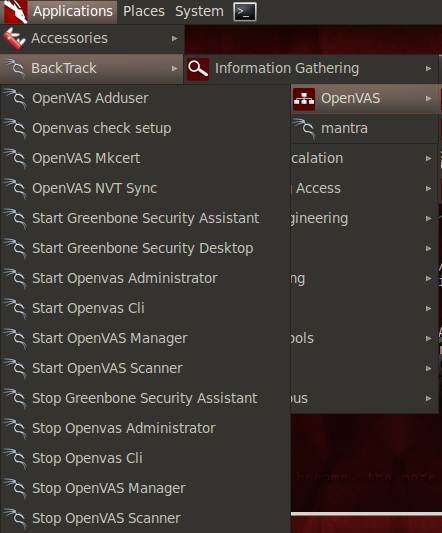Select Stop Greenbone Security Assistant

click(x=145, y=398)
